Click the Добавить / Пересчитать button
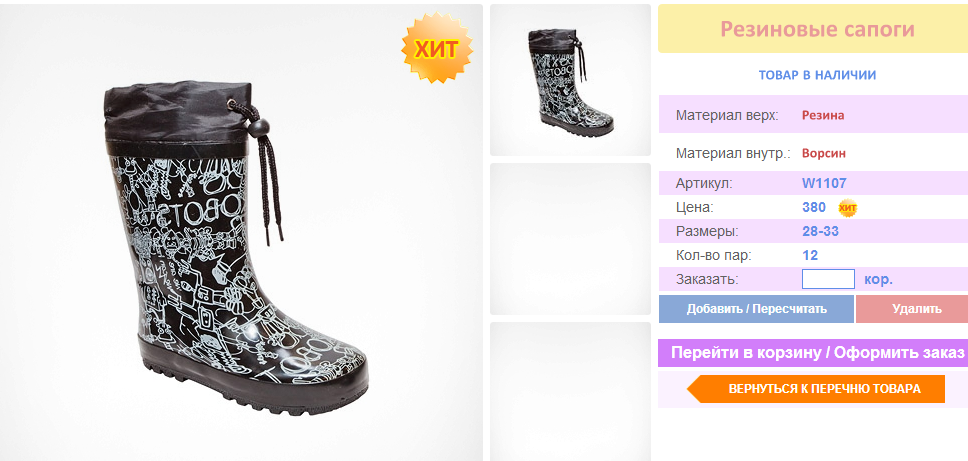 pos(756,309)
